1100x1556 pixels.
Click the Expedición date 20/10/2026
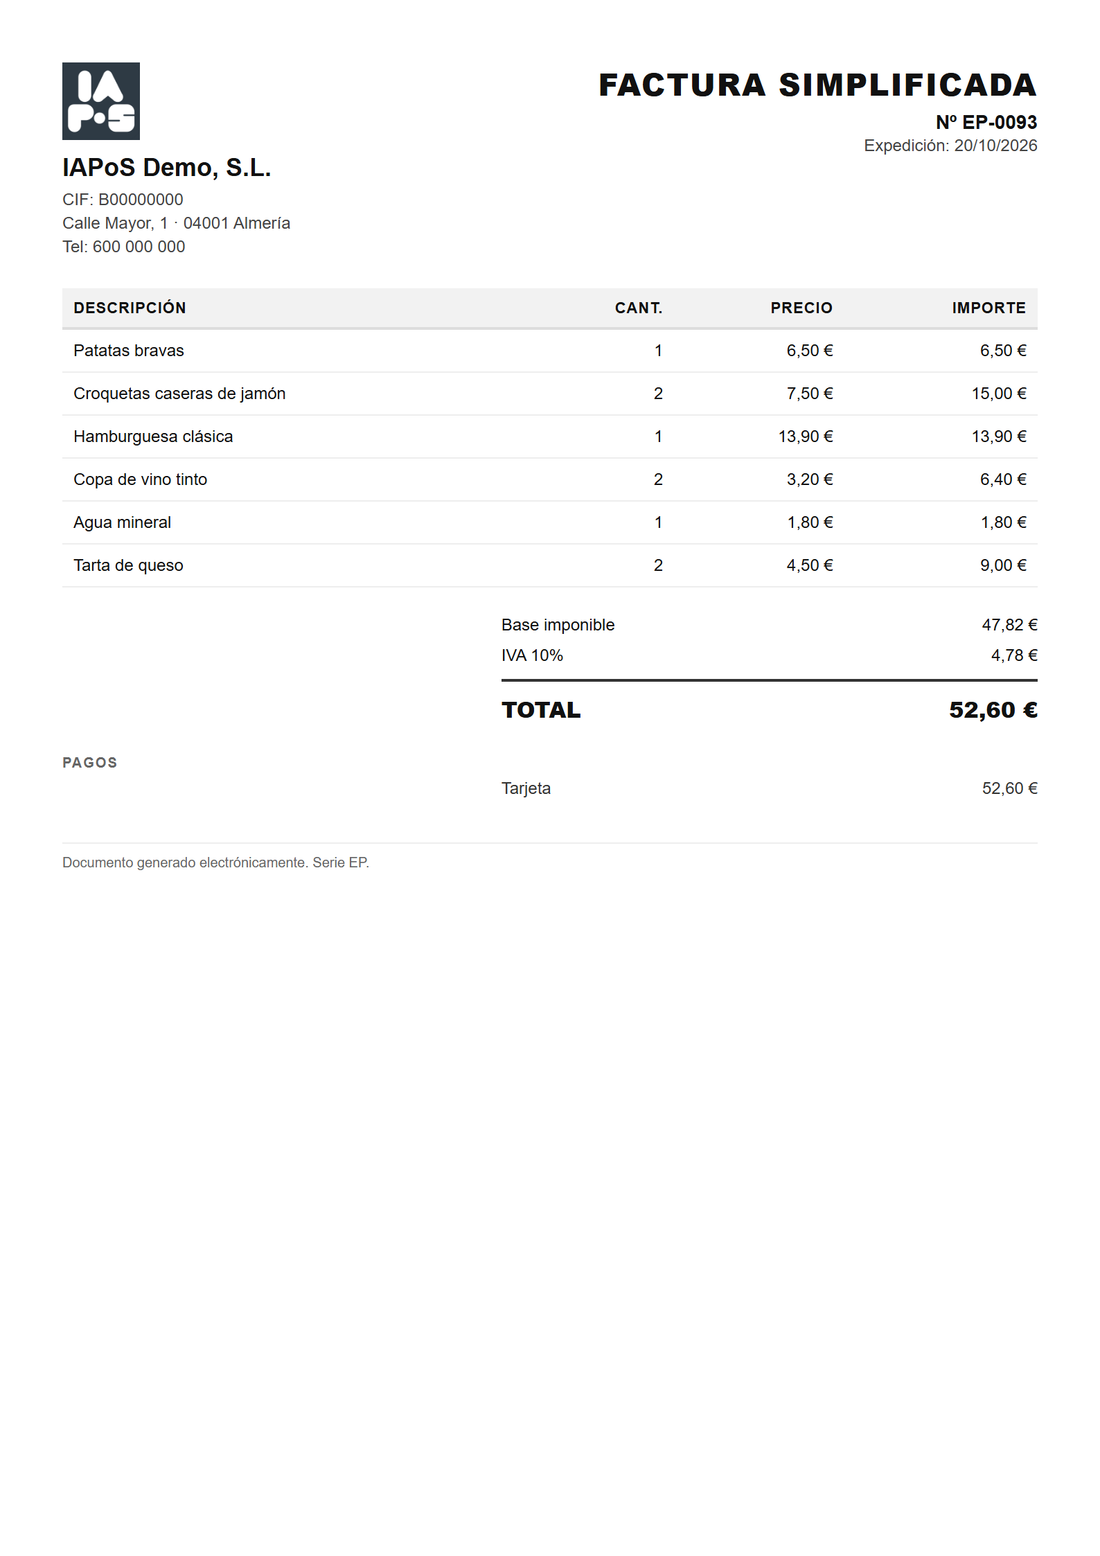[950, 146]
